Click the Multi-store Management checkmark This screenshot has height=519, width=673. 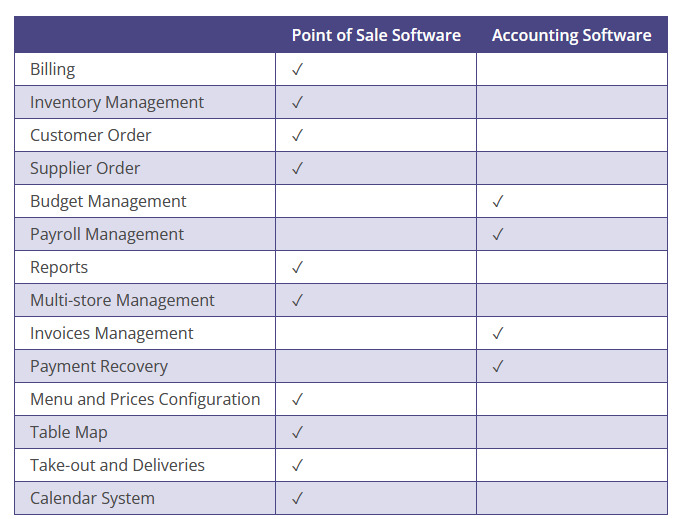click(297, 300)
